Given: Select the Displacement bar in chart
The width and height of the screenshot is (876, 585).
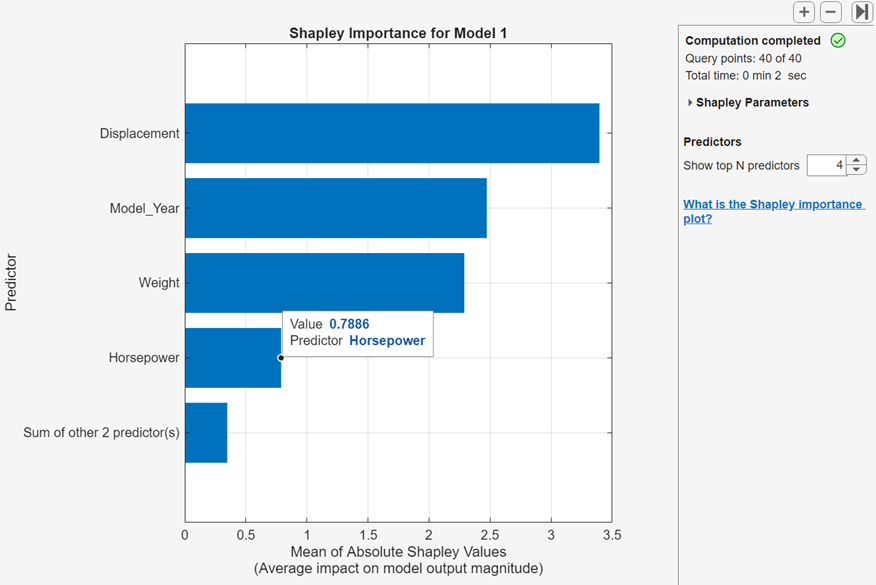Looking at the screenshot, I should click(391, 133).
